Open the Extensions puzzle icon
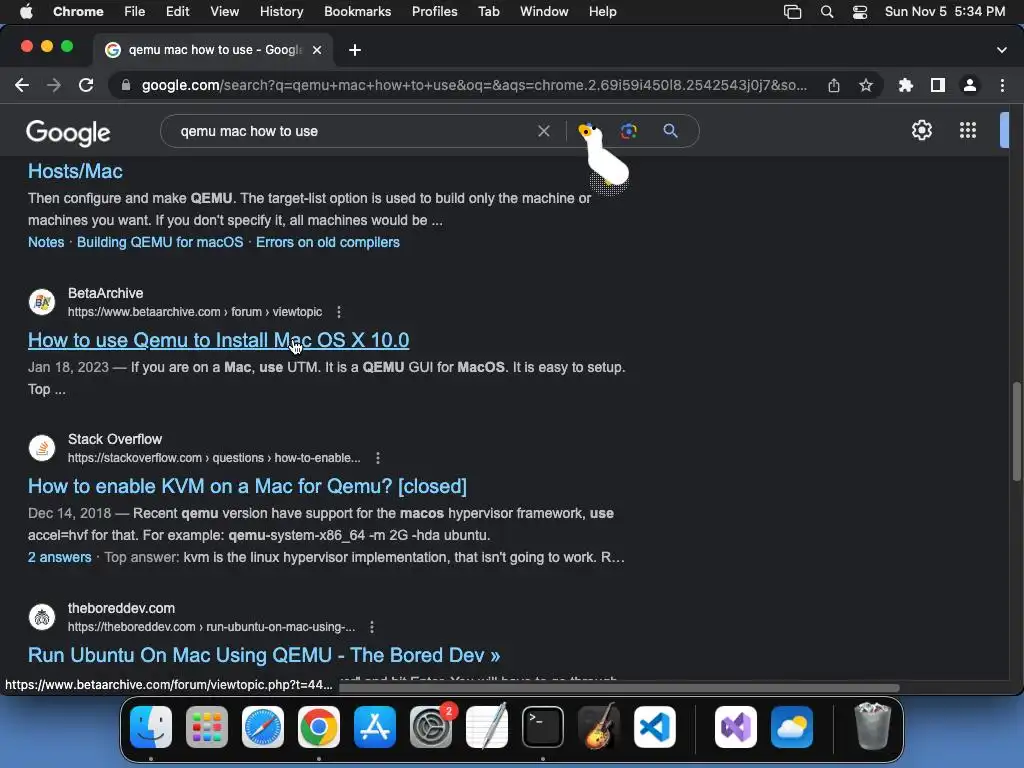This screenshot has height=768, width=1024. 905,86
